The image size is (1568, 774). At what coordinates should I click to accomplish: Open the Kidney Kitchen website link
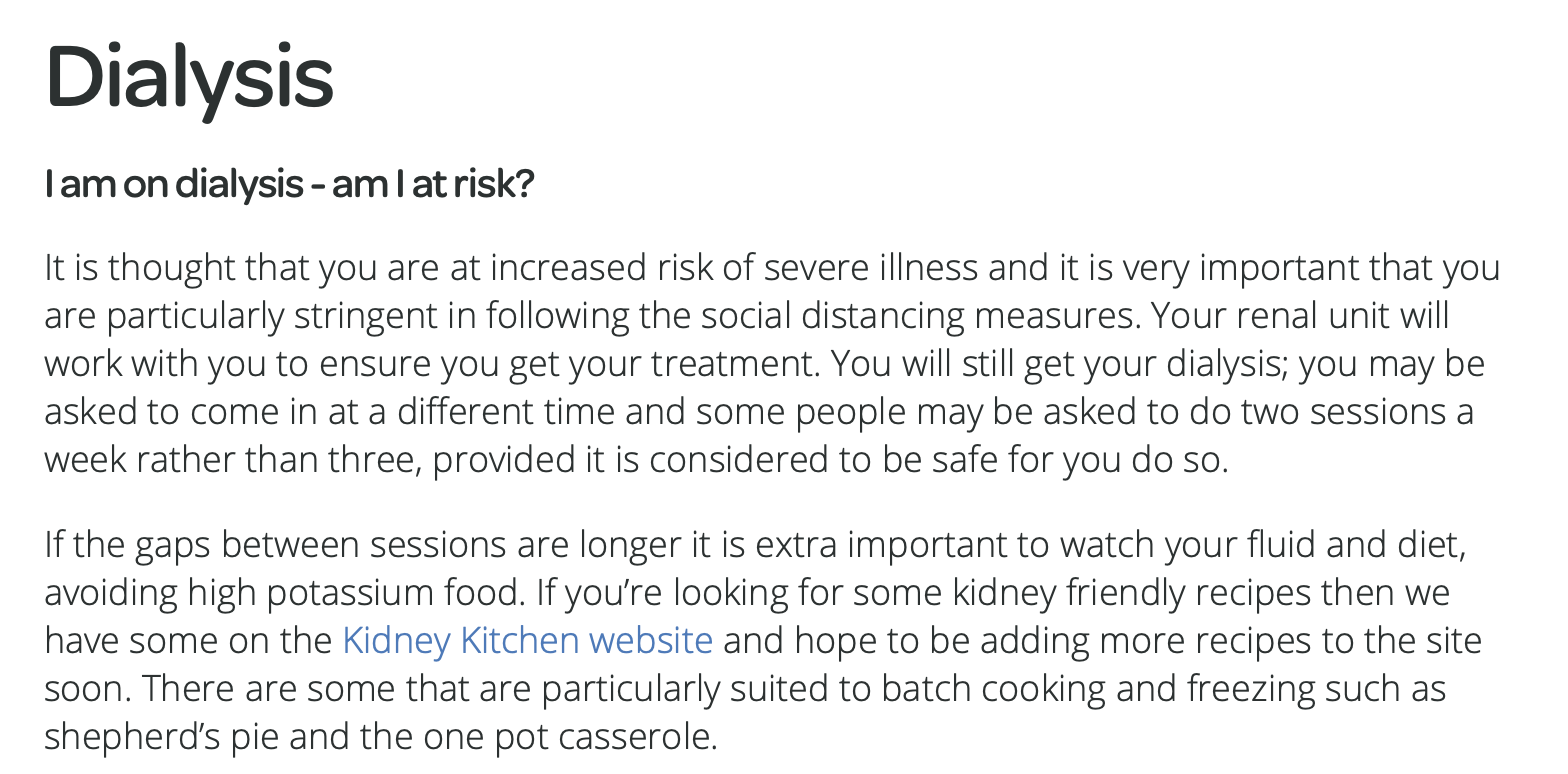[527, 641]
